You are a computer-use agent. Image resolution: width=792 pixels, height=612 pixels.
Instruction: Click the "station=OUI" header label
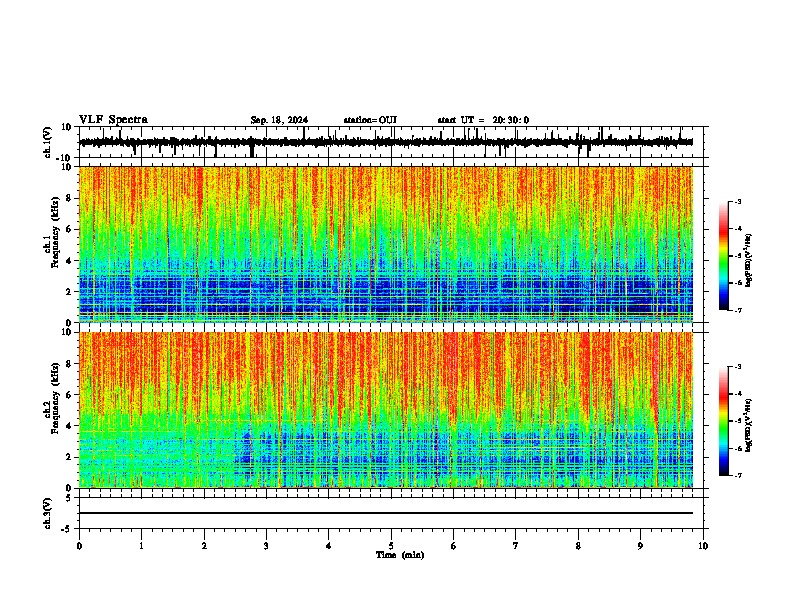[x=370, y=120]
